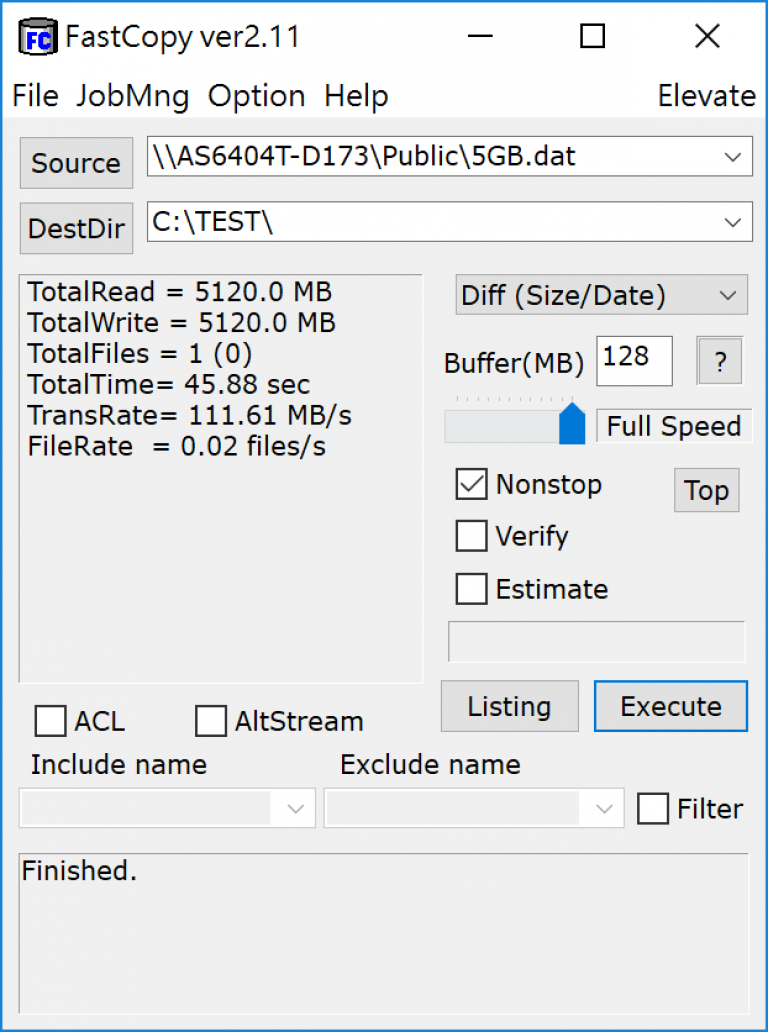Viewport: 768px width, 1032px height.
Task: Expand the Source path dropdown arrow
Action: (732, 157)
